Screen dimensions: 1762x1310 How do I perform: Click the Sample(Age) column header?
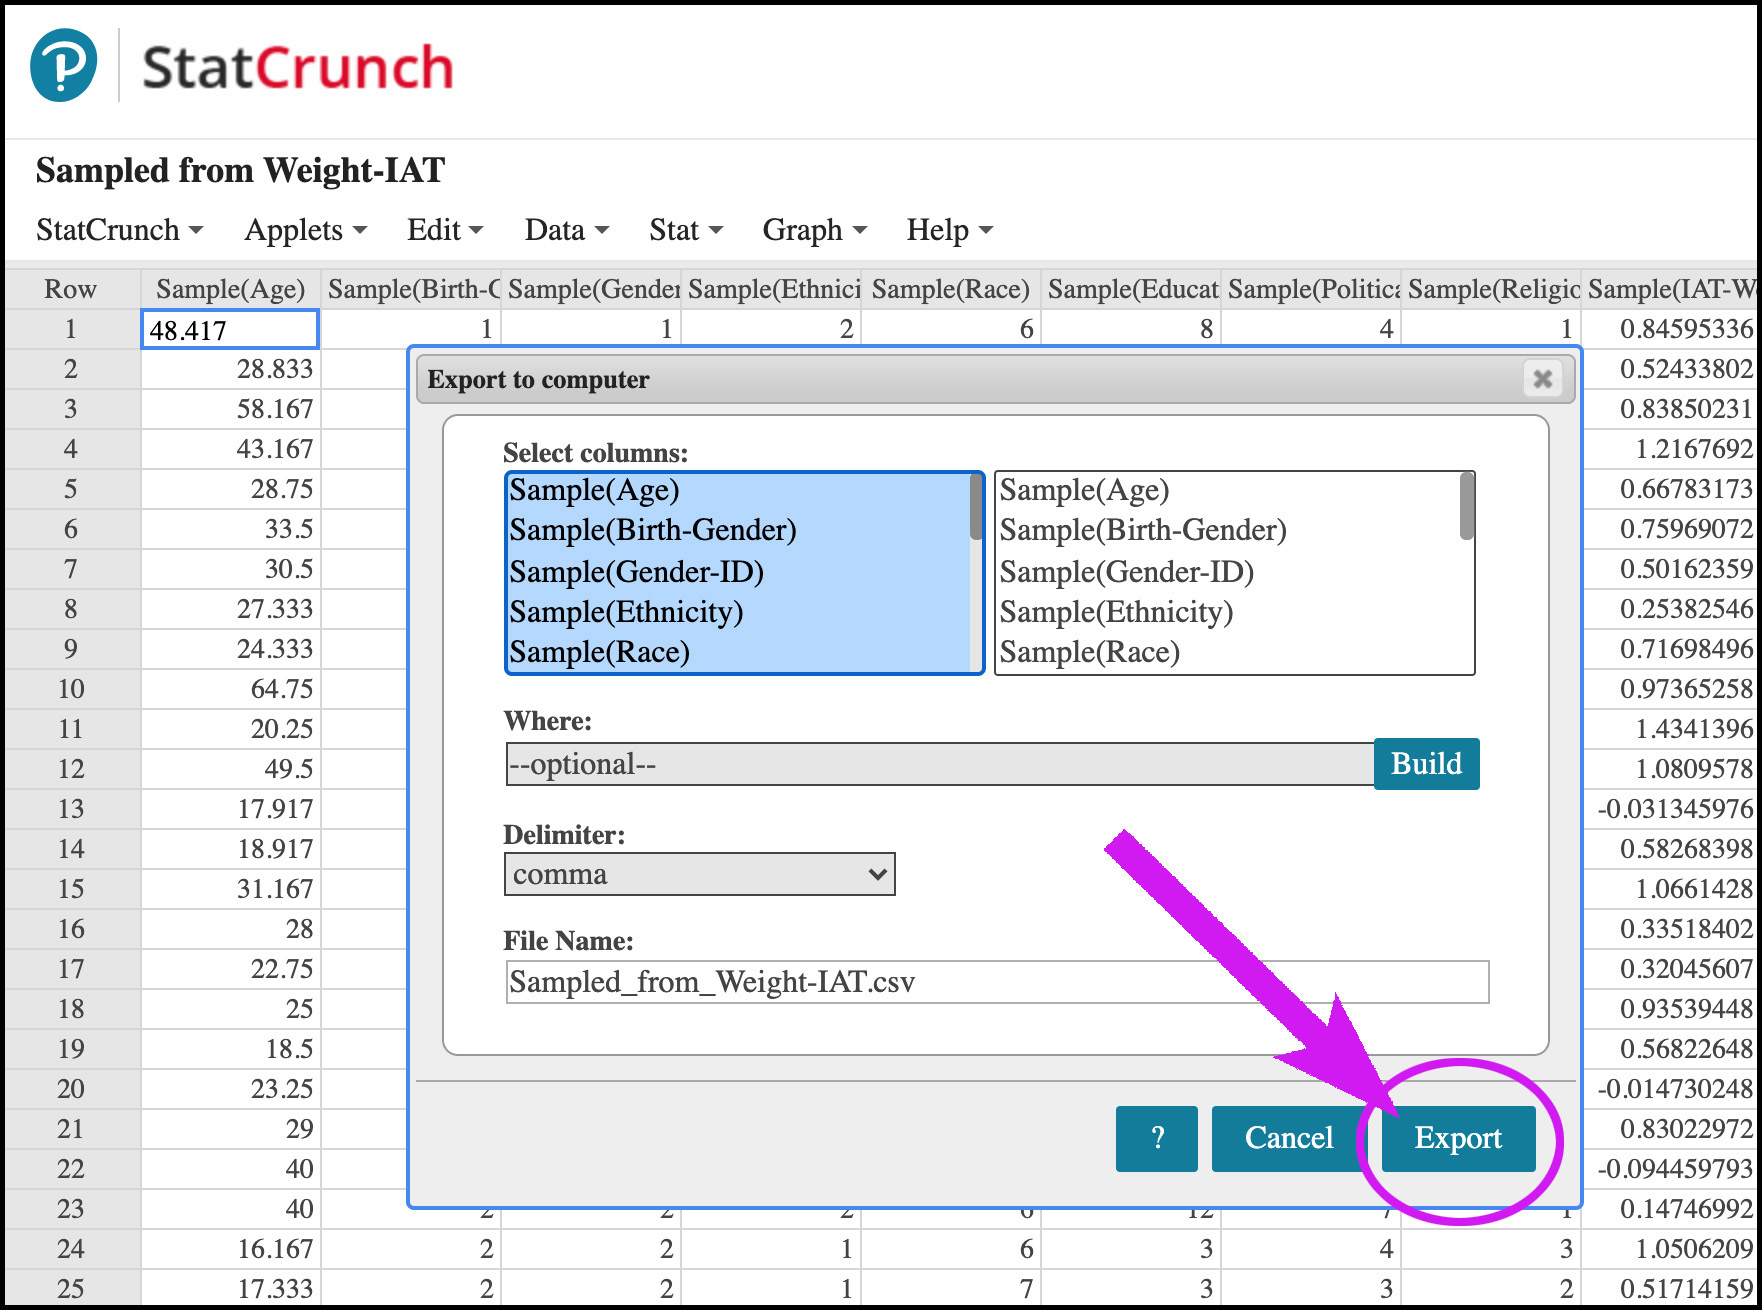(x=231, y=289)
